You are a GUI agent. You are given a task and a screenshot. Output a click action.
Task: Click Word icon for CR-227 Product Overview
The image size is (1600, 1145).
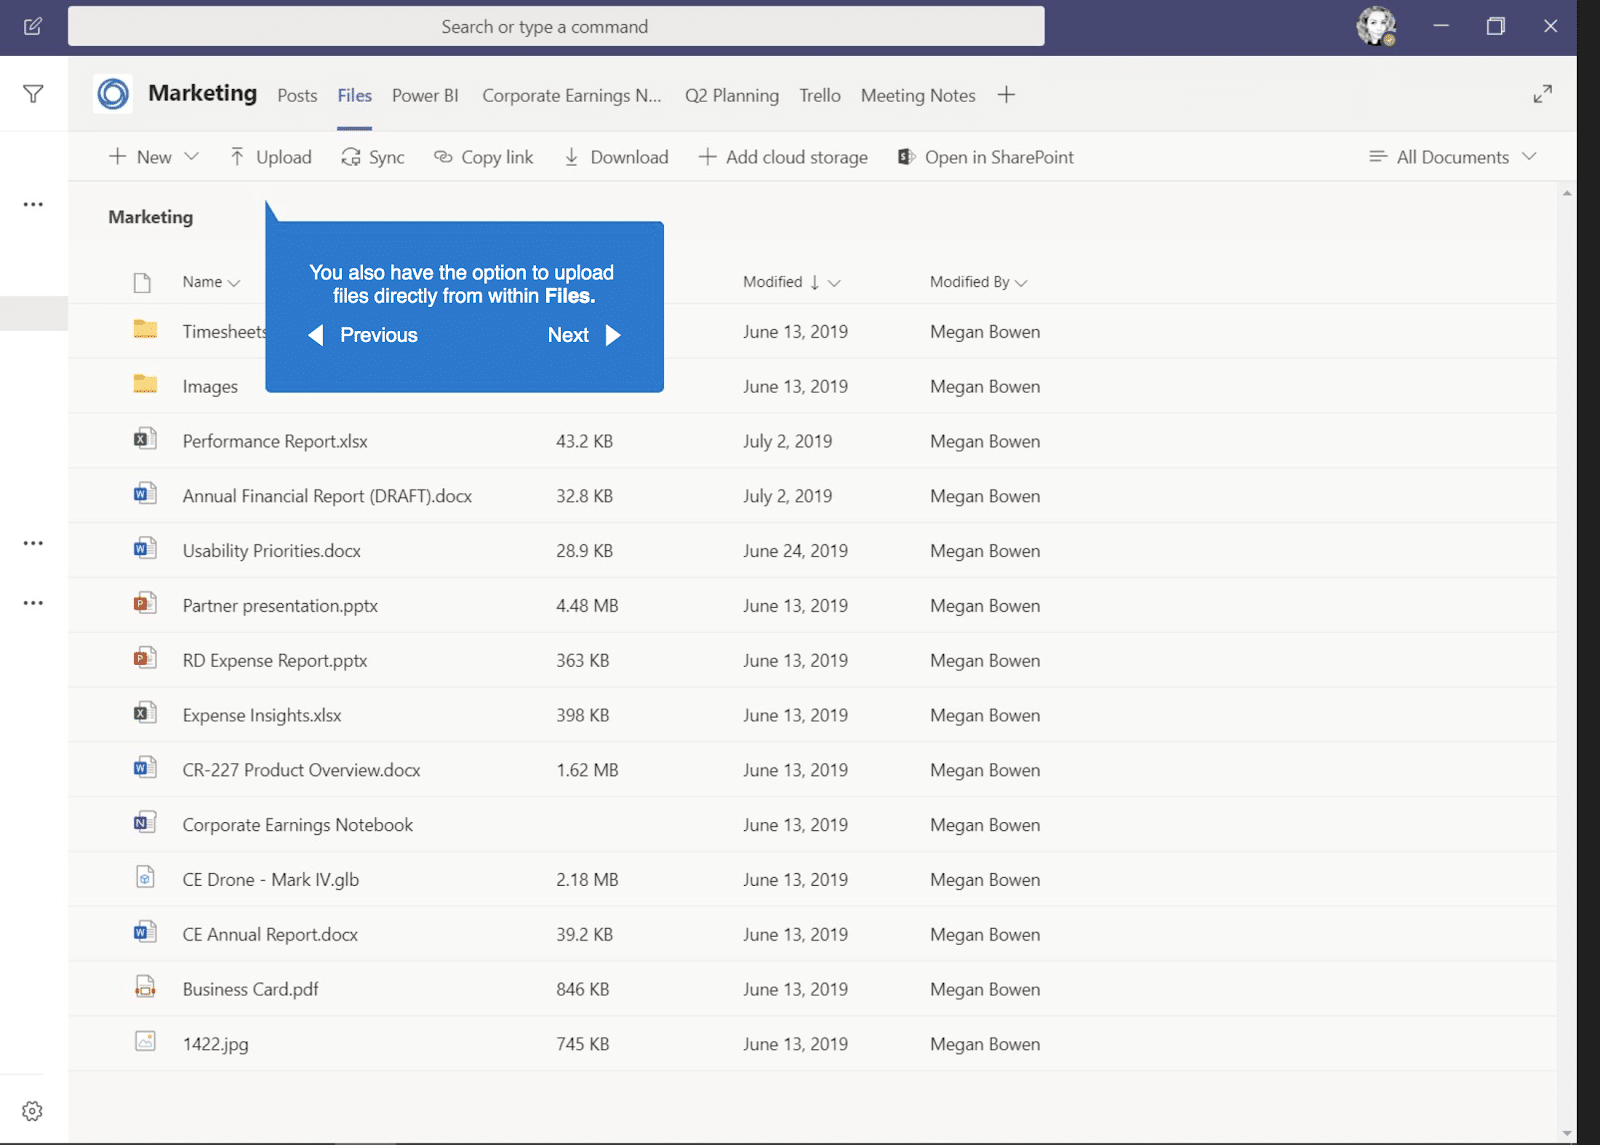click(145, 768)
